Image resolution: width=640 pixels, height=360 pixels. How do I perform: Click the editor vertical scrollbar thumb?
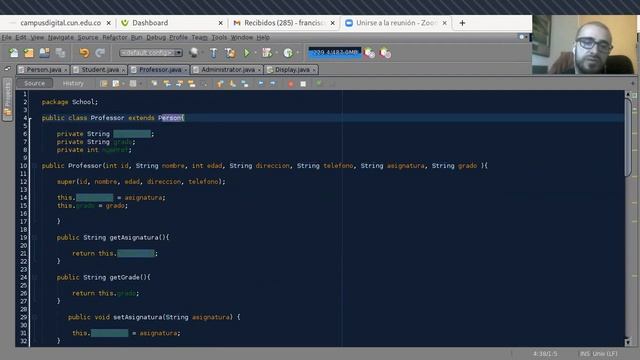coord(628,137)
